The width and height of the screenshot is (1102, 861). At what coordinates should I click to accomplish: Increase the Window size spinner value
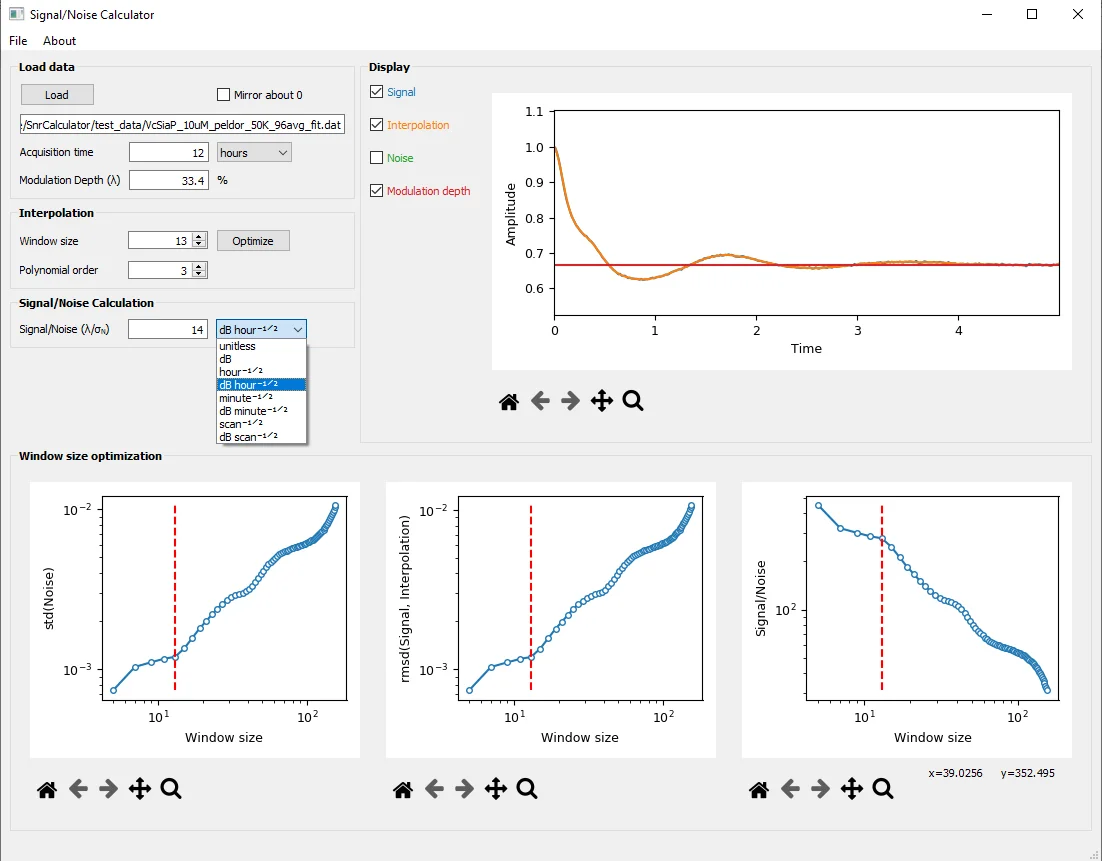[200, 237]
